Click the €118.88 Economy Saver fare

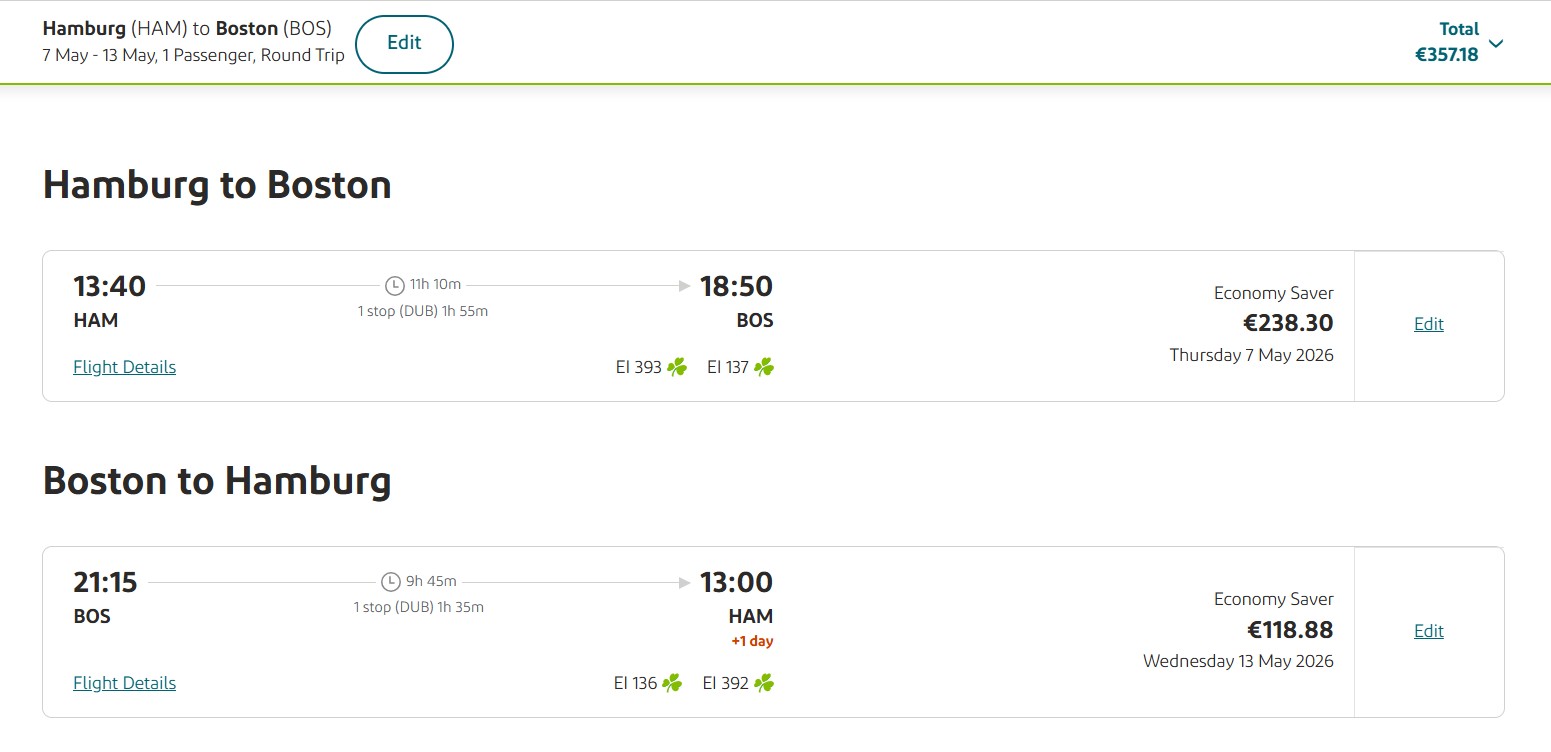[x=1290, y=630]
